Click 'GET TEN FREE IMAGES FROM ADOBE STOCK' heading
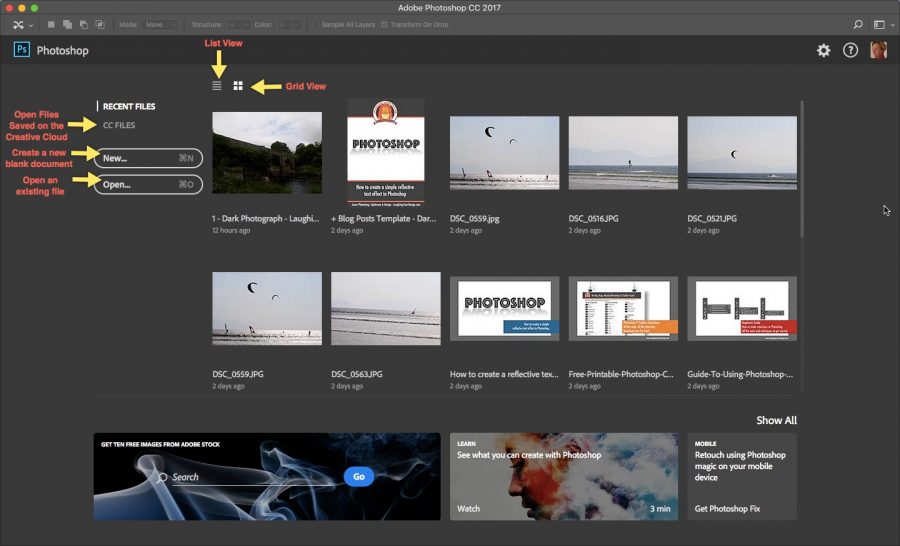Viewport: 900px width, 546px height. (x=160, y=444)
